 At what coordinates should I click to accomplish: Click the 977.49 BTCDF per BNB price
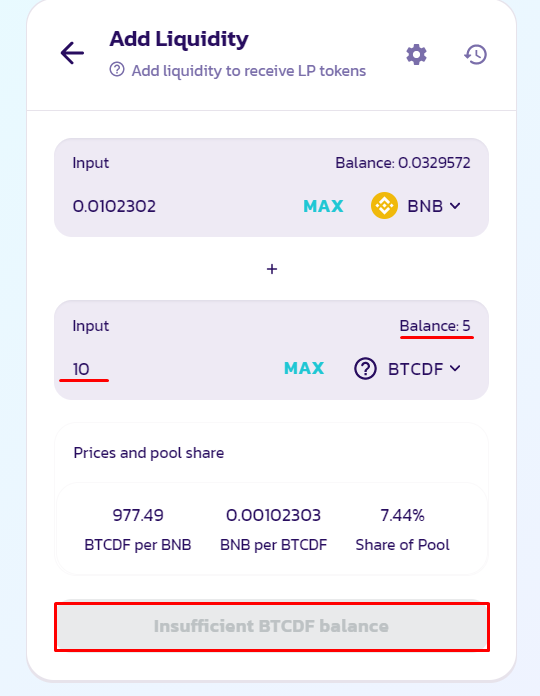[x=138, y=515]
